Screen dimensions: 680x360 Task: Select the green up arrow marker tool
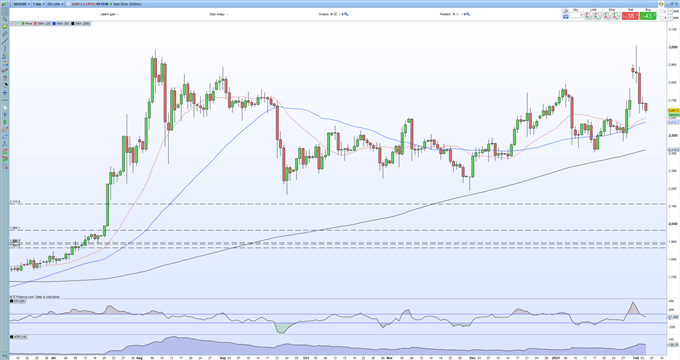click(x=5, y=122)
